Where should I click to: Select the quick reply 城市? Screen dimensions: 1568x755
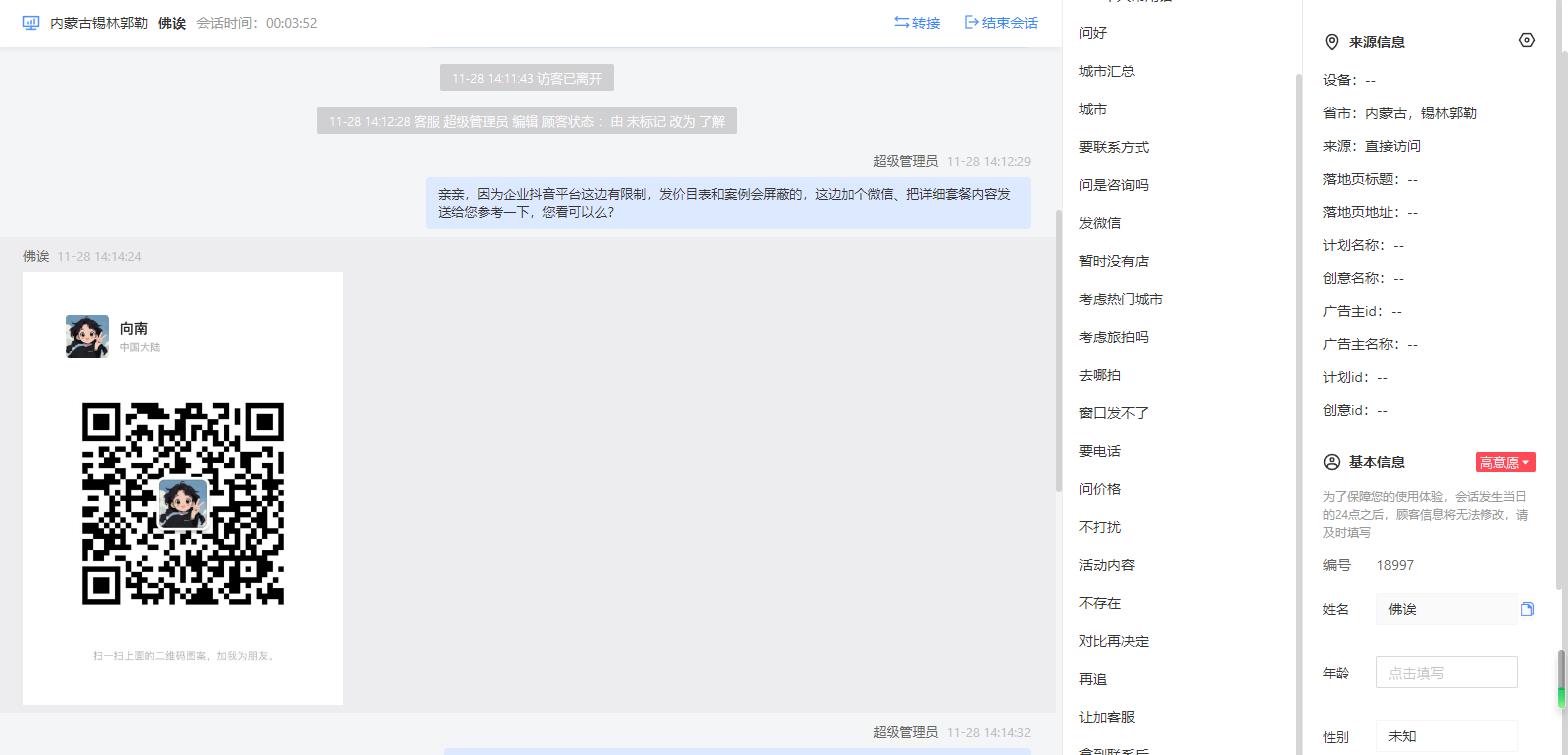pos(1093,109)
